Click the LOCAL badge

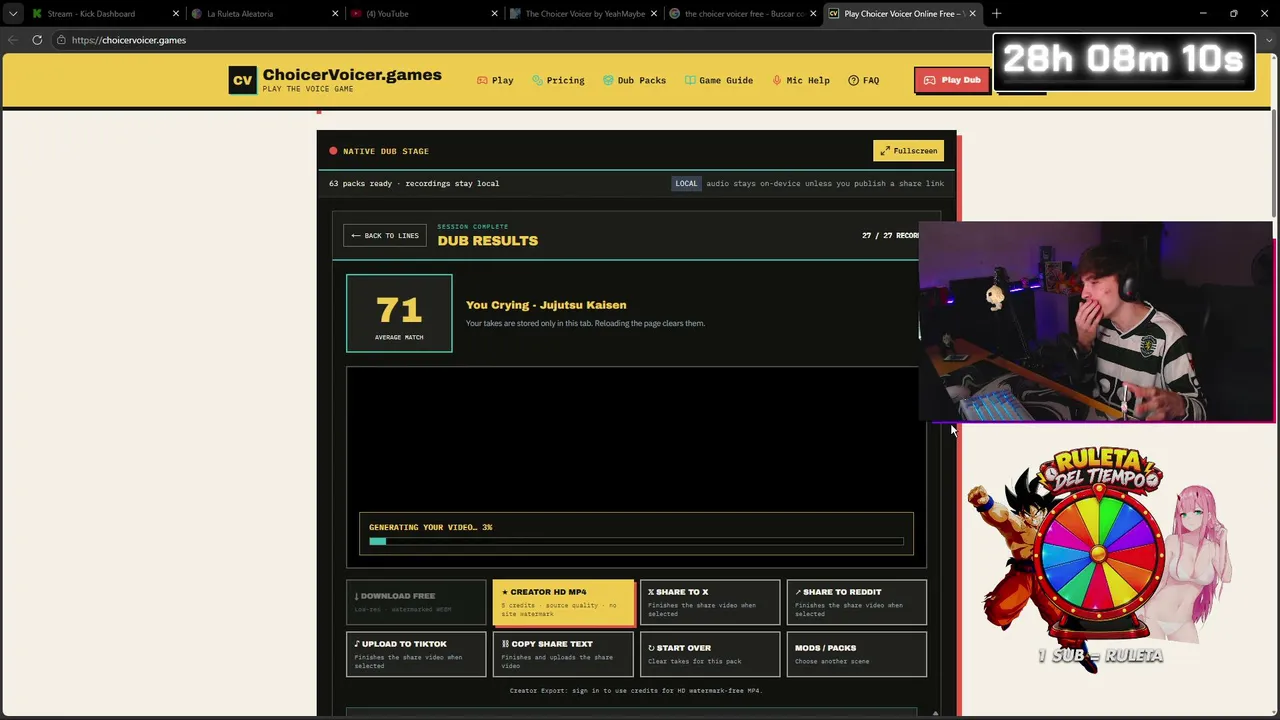(x=686, y=183)
